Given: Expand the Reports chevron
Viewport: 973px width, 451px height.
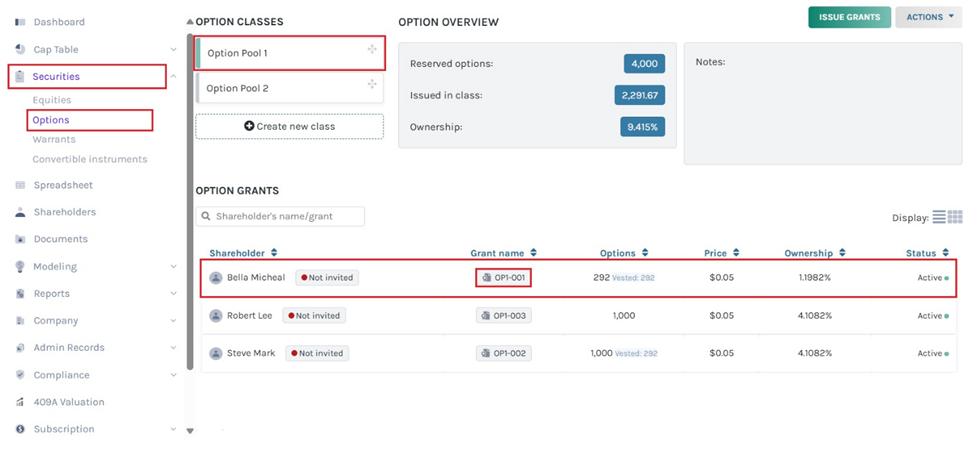Looking at the screenshot, I should (173, 293).
